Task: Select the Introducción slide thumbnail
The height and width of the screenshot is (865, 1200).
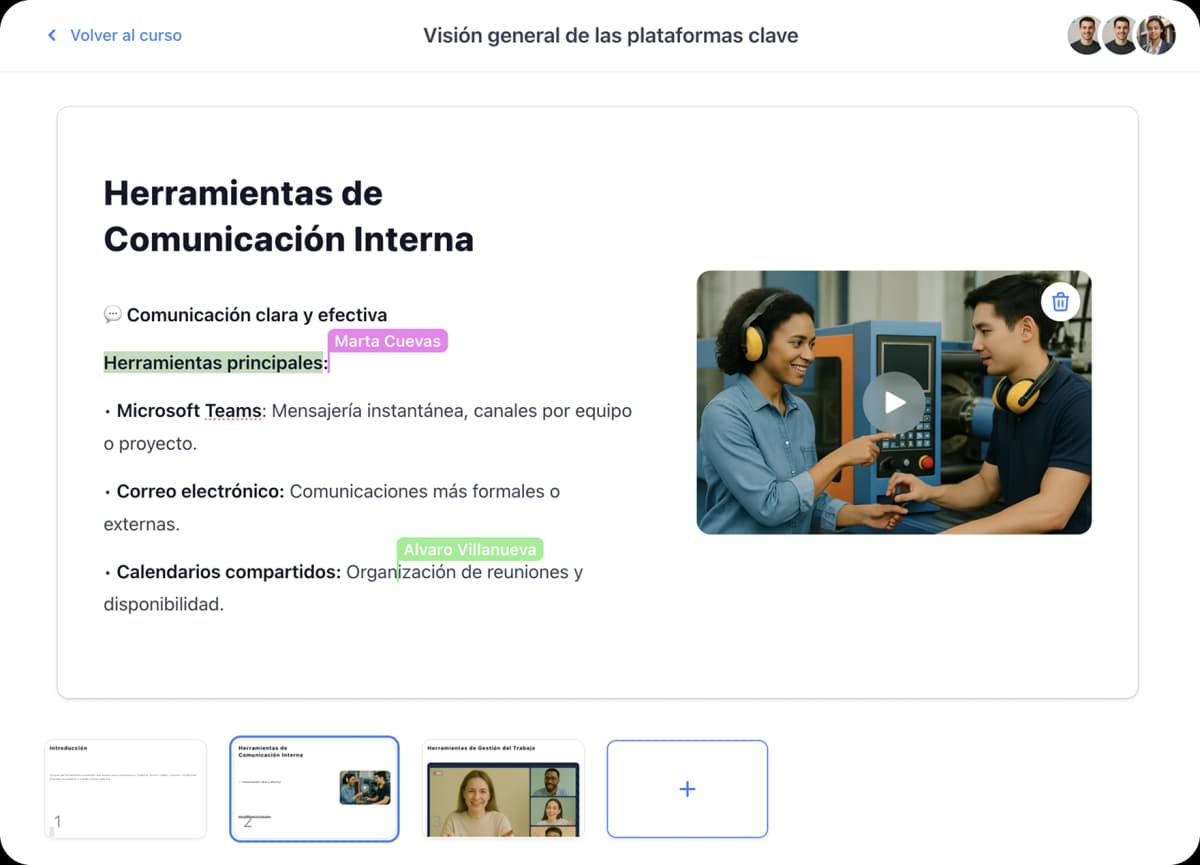Action: pyautogui.click(x=125, y=789)
